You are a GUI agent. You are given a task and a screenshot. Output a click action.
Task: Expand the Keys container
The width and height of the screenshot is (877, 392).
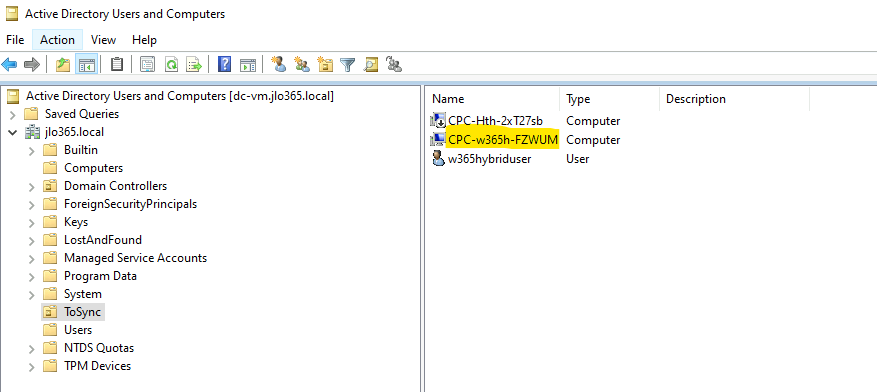pos(32,223)
